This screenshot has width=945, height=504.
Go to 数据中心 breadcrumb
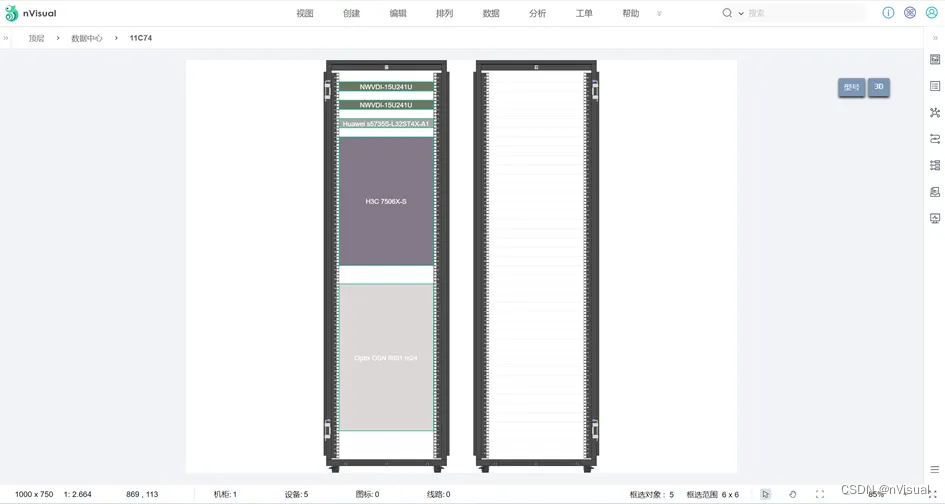click(x=87, y=38)
